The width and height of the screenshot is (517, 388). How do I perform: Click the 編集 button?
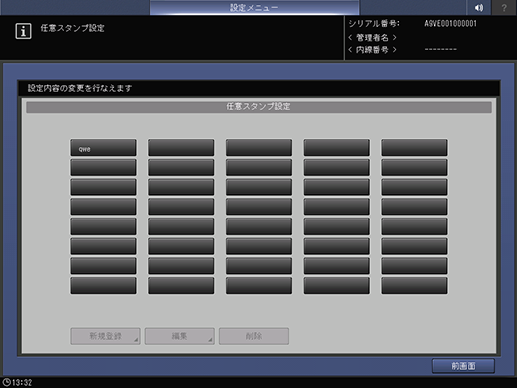coord(180,336)
